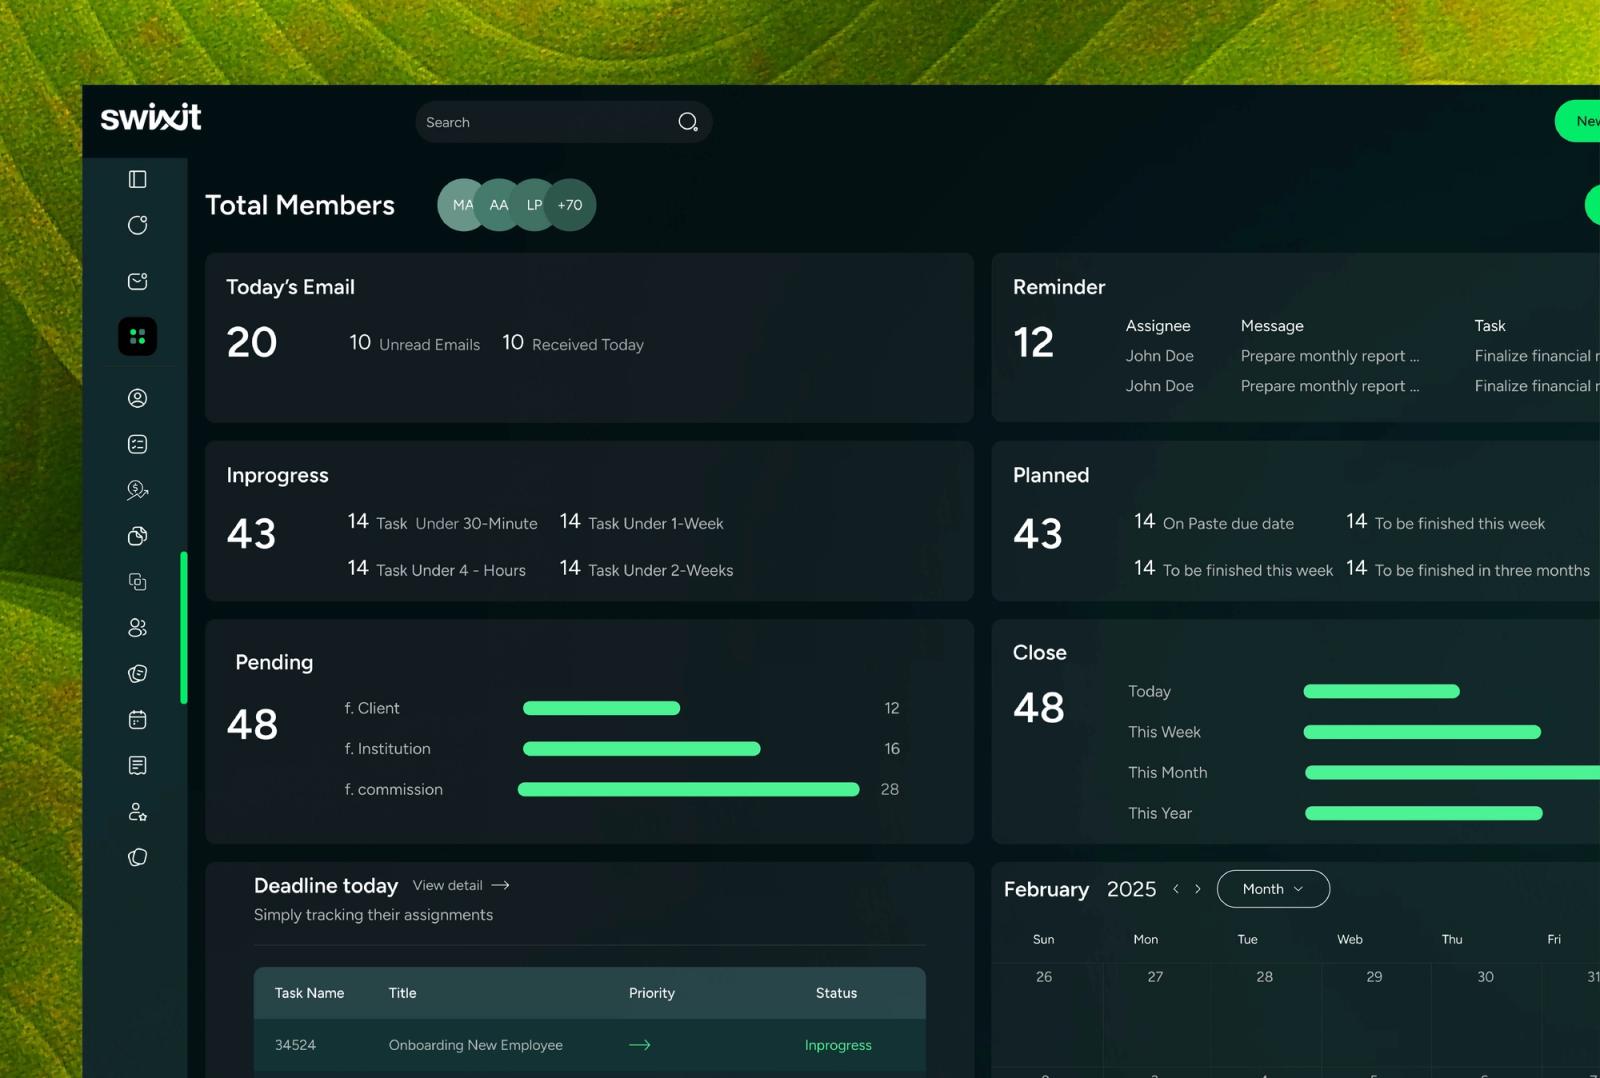The image size is (1600, 1078).
Task: Open the bottom stacked cards sidebar icon
Action: pyautogui.click(x=138, y=857)
